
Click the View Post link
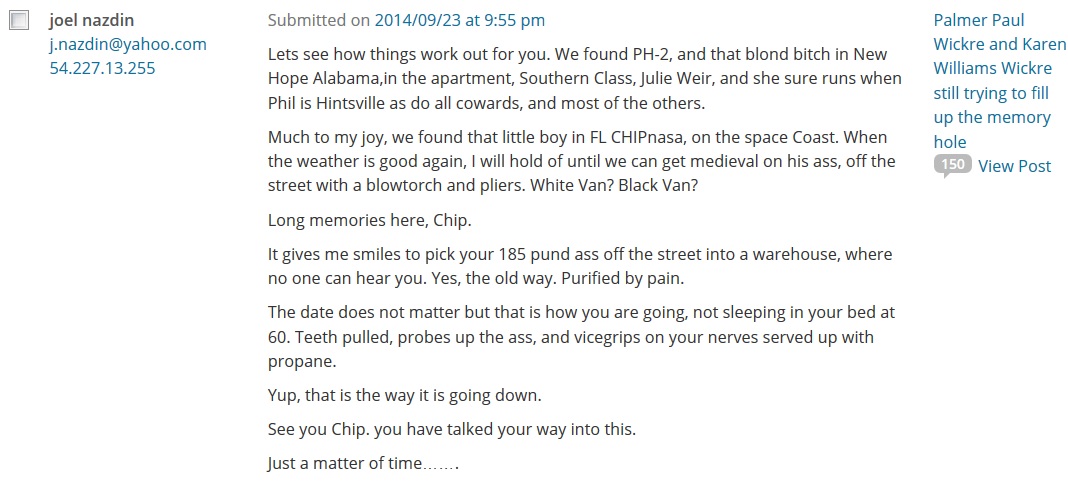[x=1014, y=166]
